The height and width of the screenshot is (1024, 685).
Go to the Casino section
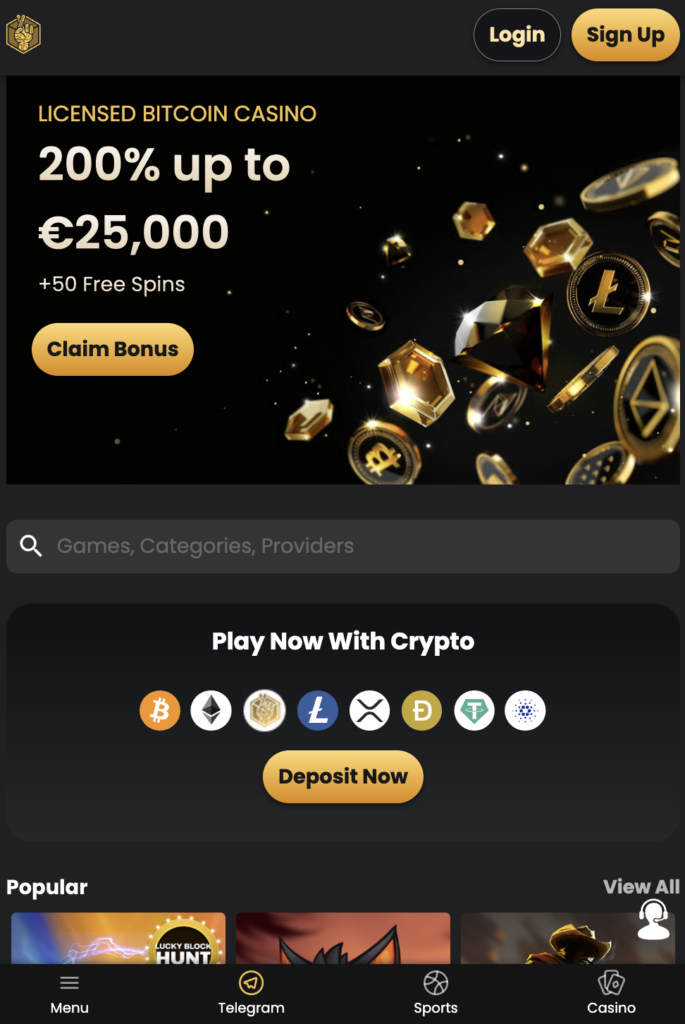[x=611, y=994]
